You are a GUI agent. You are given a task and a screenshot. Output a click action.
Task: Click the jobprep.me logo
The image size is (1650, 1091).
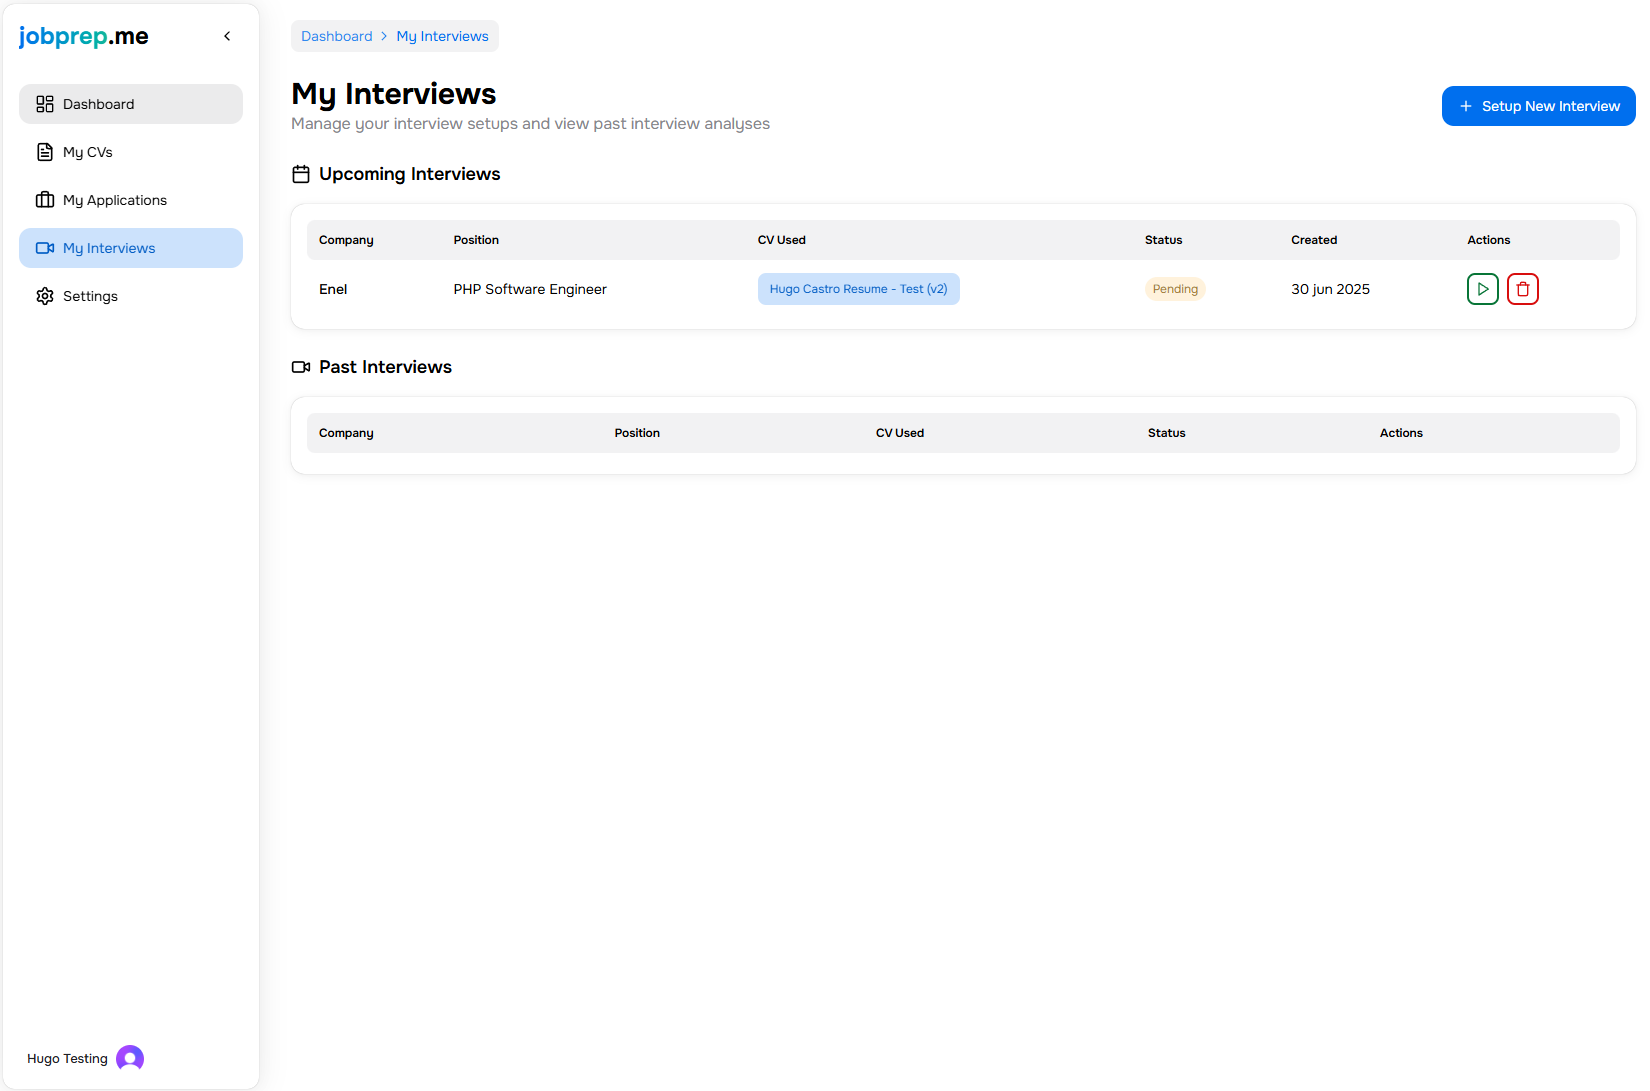pyautogui.click(x=83, y=36)
